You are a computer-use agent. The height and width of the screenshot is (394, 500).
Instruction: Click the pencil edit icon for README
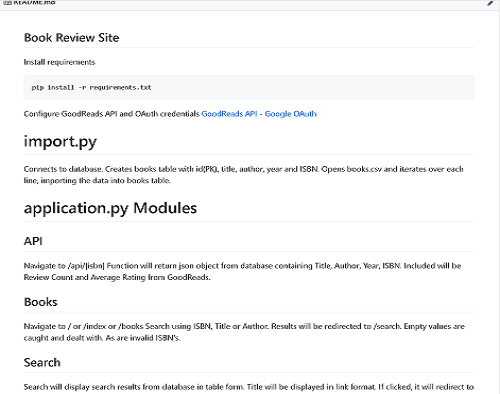[x=490, y=3]
